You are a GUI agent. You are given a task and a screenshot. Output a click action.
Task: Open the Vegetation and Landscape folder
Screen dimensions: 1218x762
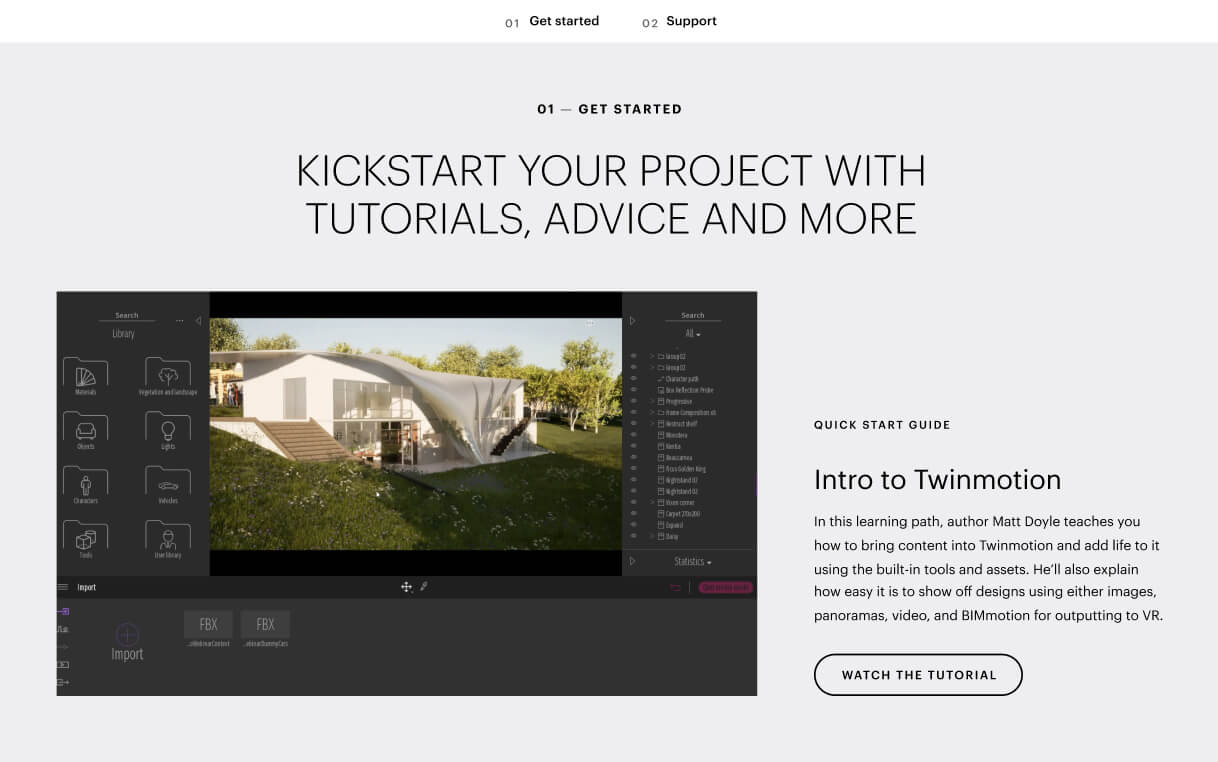click(x=168, y=374)
